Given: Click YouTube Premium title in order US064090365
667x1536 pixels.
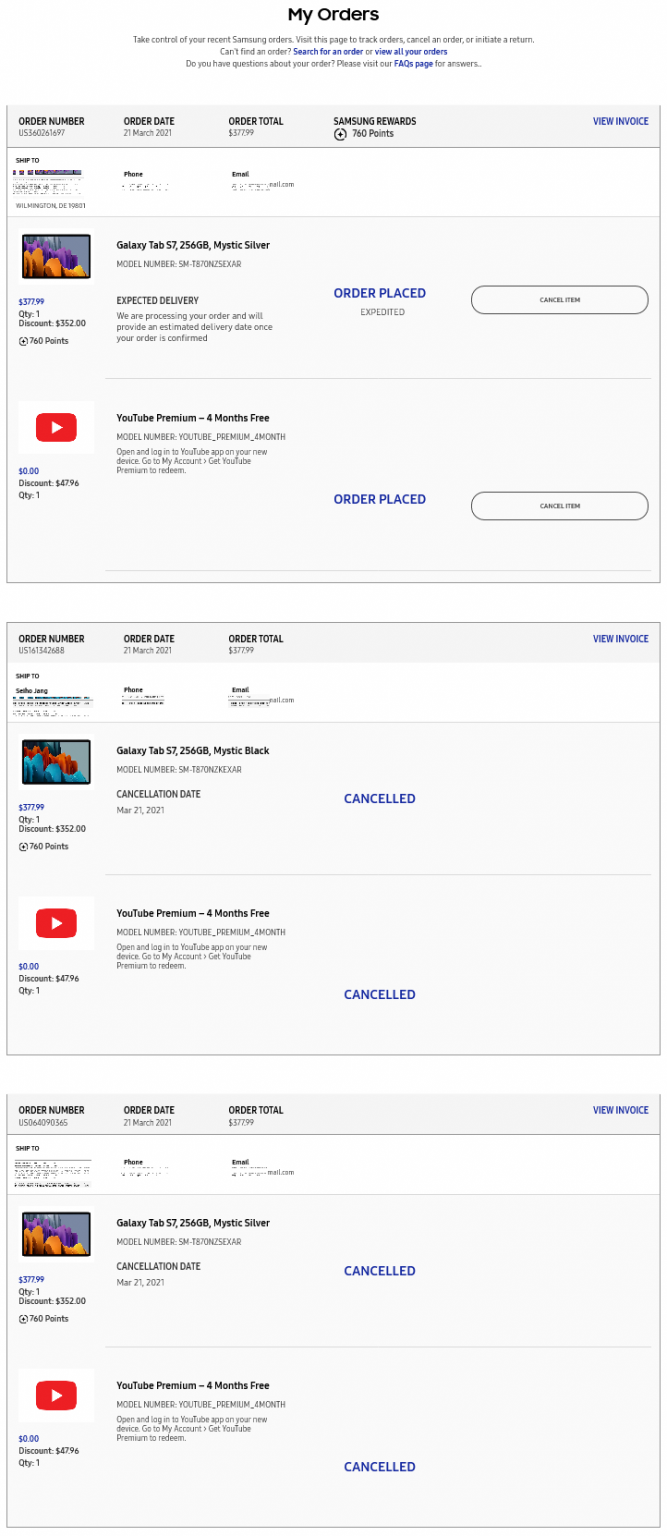Looking at the screenshot, I should [x=193, y=1385].
